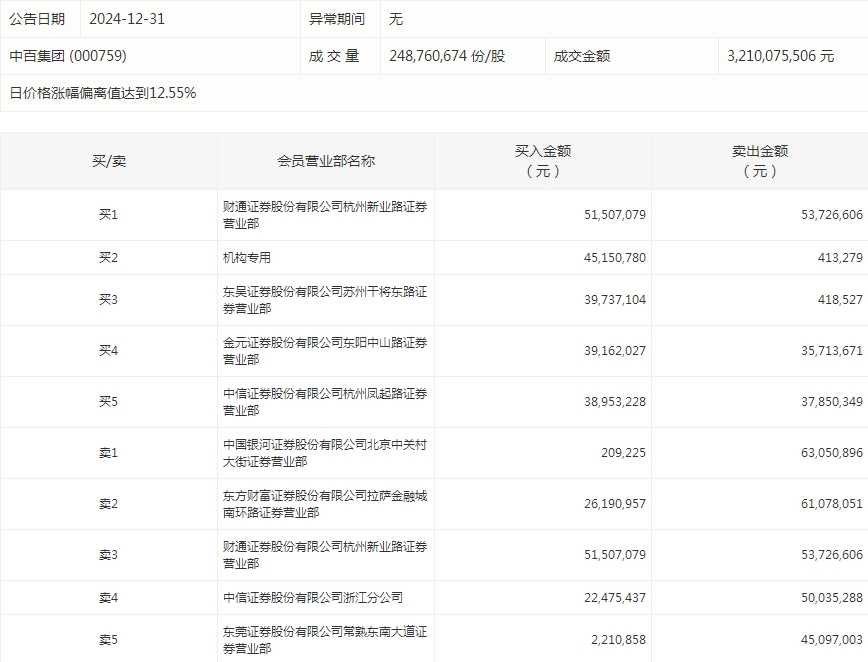Viewport: 868px width, 662px height.
Task: Click the 中百集团 (000759) stock name
Action: [68, 56]
